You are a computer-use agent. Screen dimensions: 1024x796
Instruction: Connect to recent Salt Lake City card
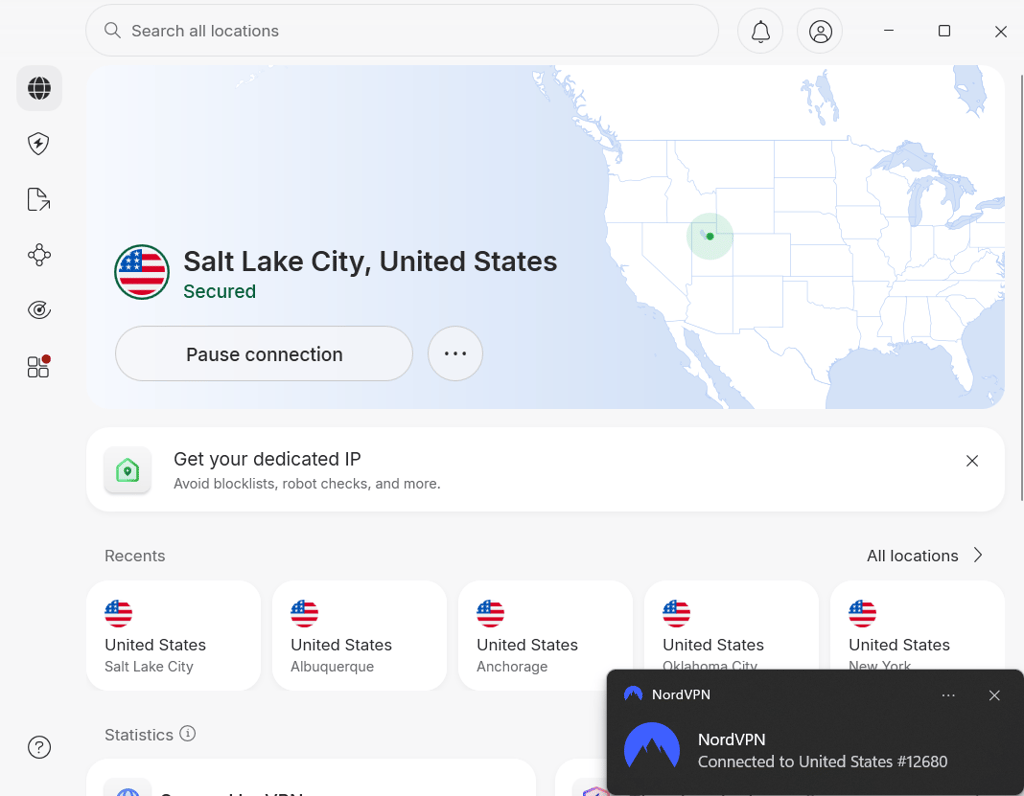pos(174,635)
